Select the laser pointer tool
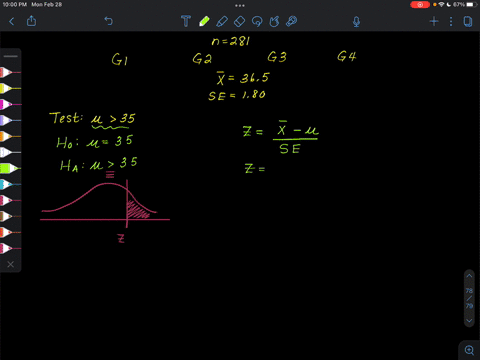480x360 pixels. [x=292, y=21]
